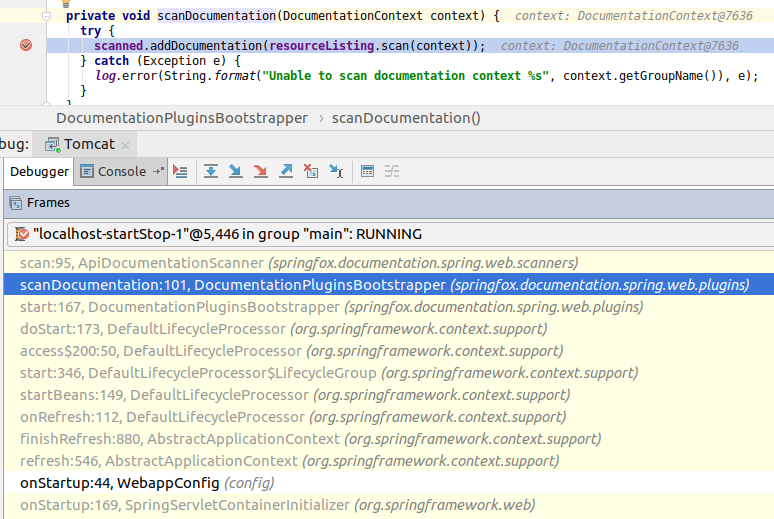Select frame startBeans:149, DefaultLifecycleProcessor
The height and width of the screenshot is (519, 774).
389,395
